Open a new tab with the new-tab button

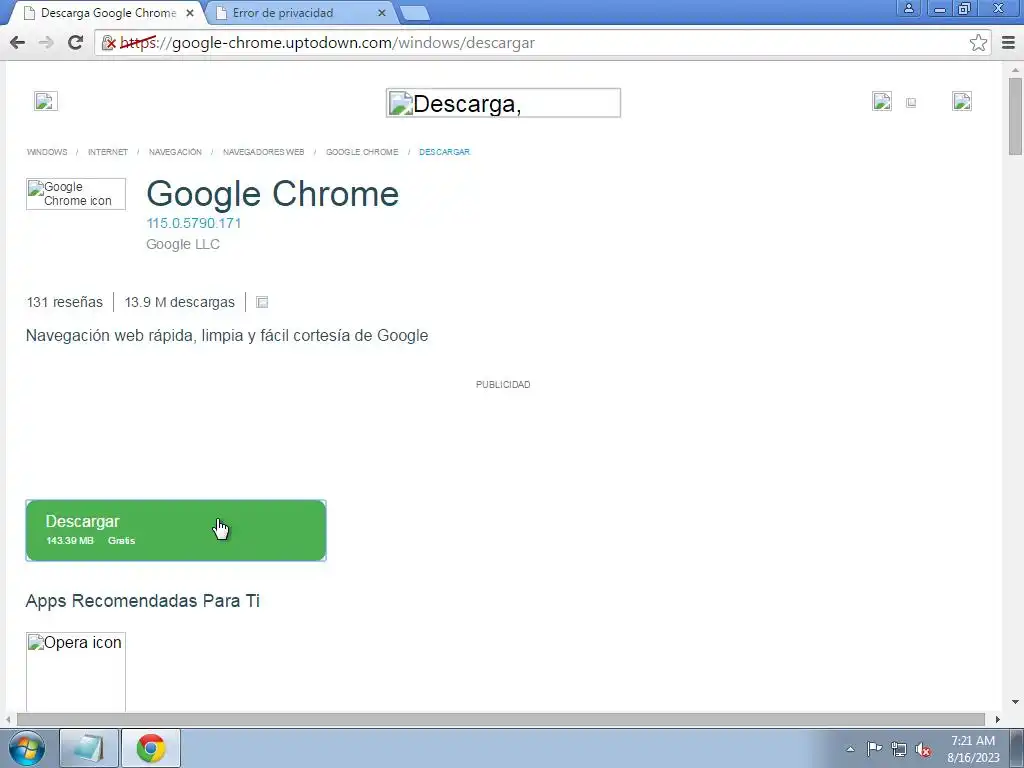[x=414, y=13]
